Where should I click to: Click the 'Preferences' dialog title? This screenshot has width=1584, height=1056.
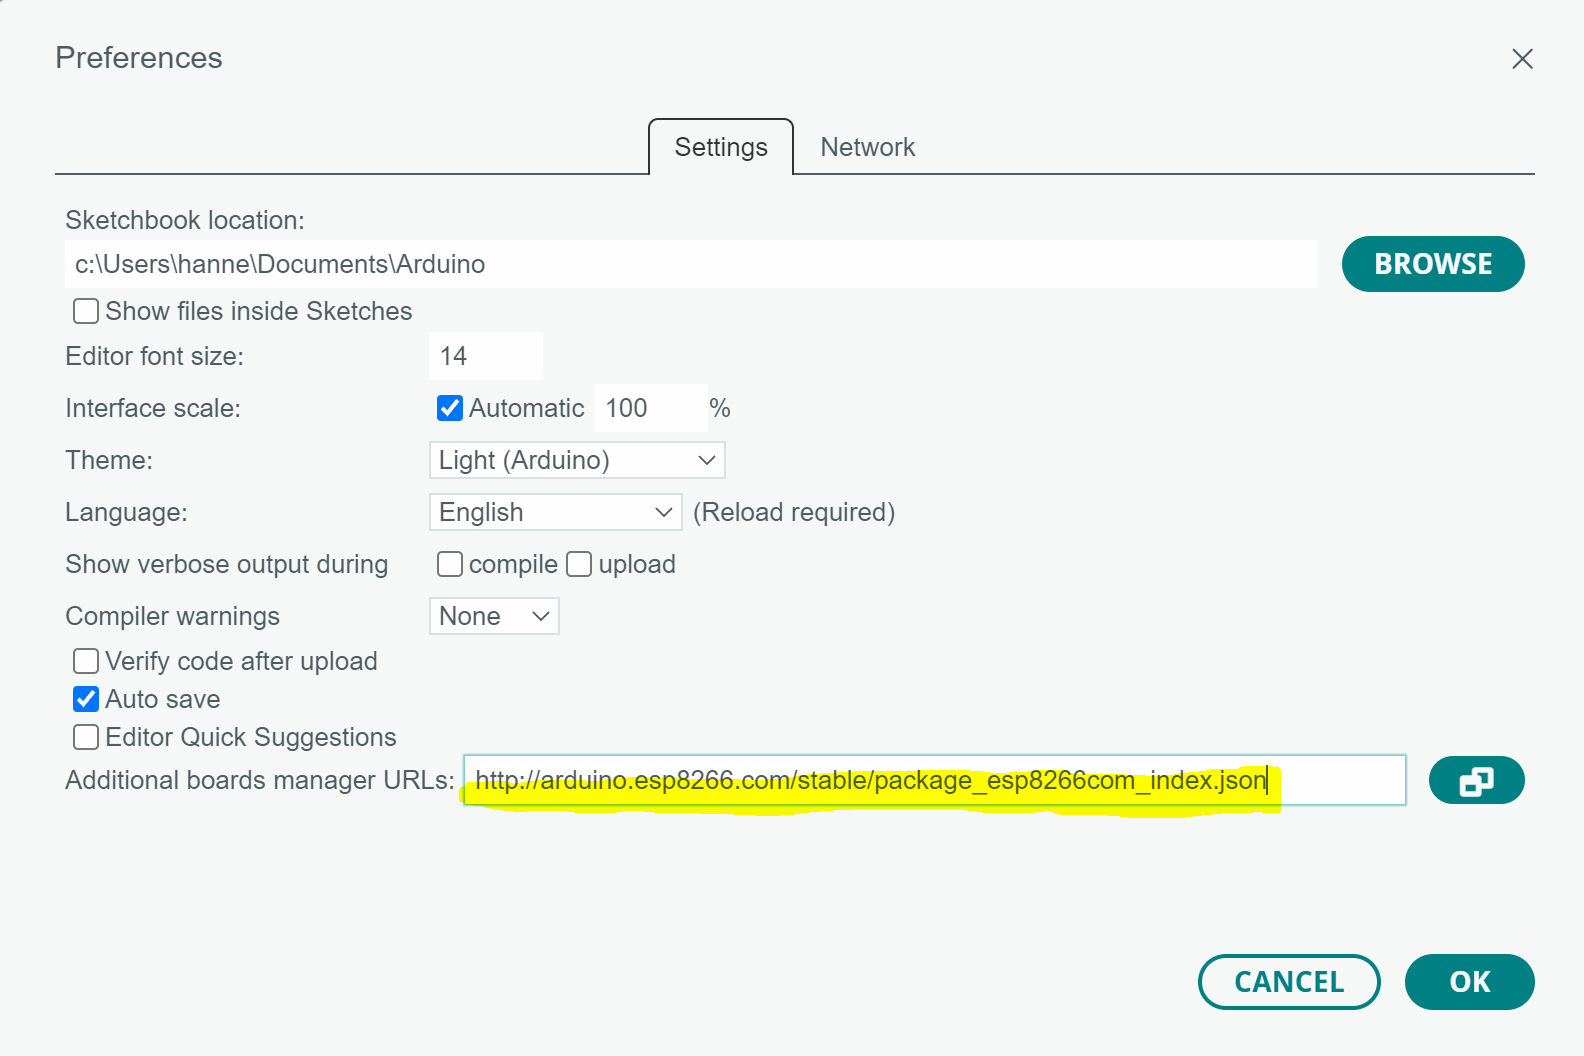coord(139,58)
